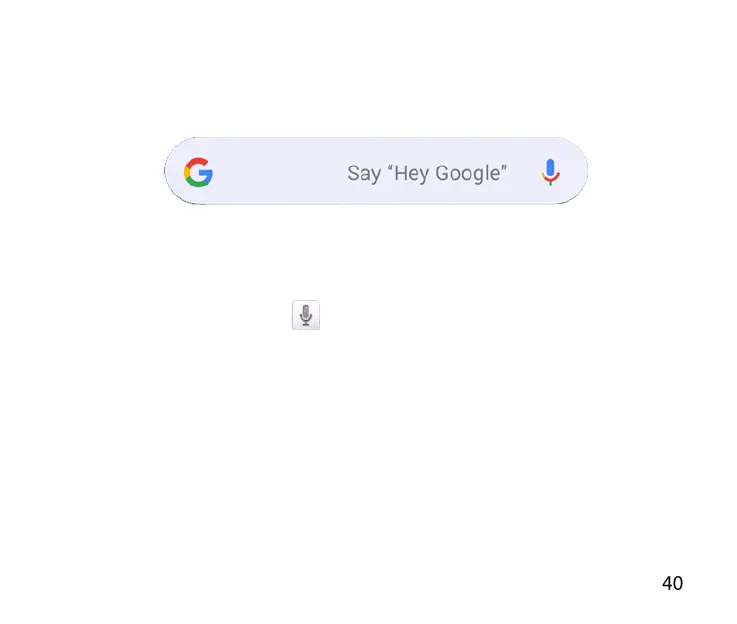Click the red-yellow-green-blue G emblem
This screenshot has height=624, width=737.
[x=198, y=172]
